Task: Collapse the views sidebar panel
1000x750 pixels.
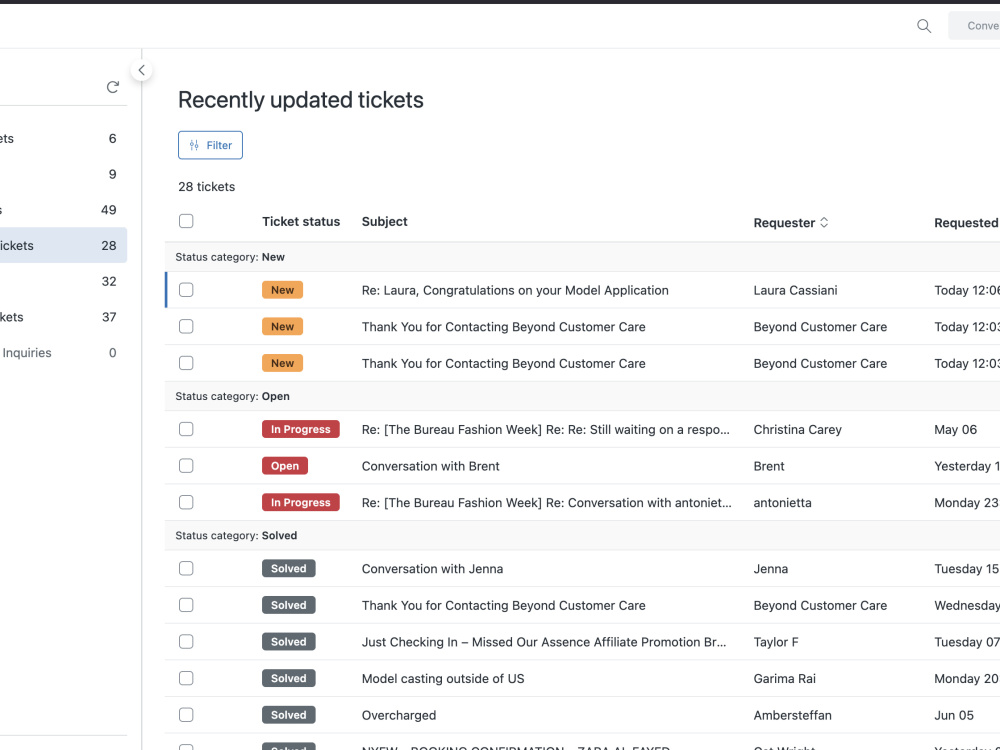Action: pos(142,70)
